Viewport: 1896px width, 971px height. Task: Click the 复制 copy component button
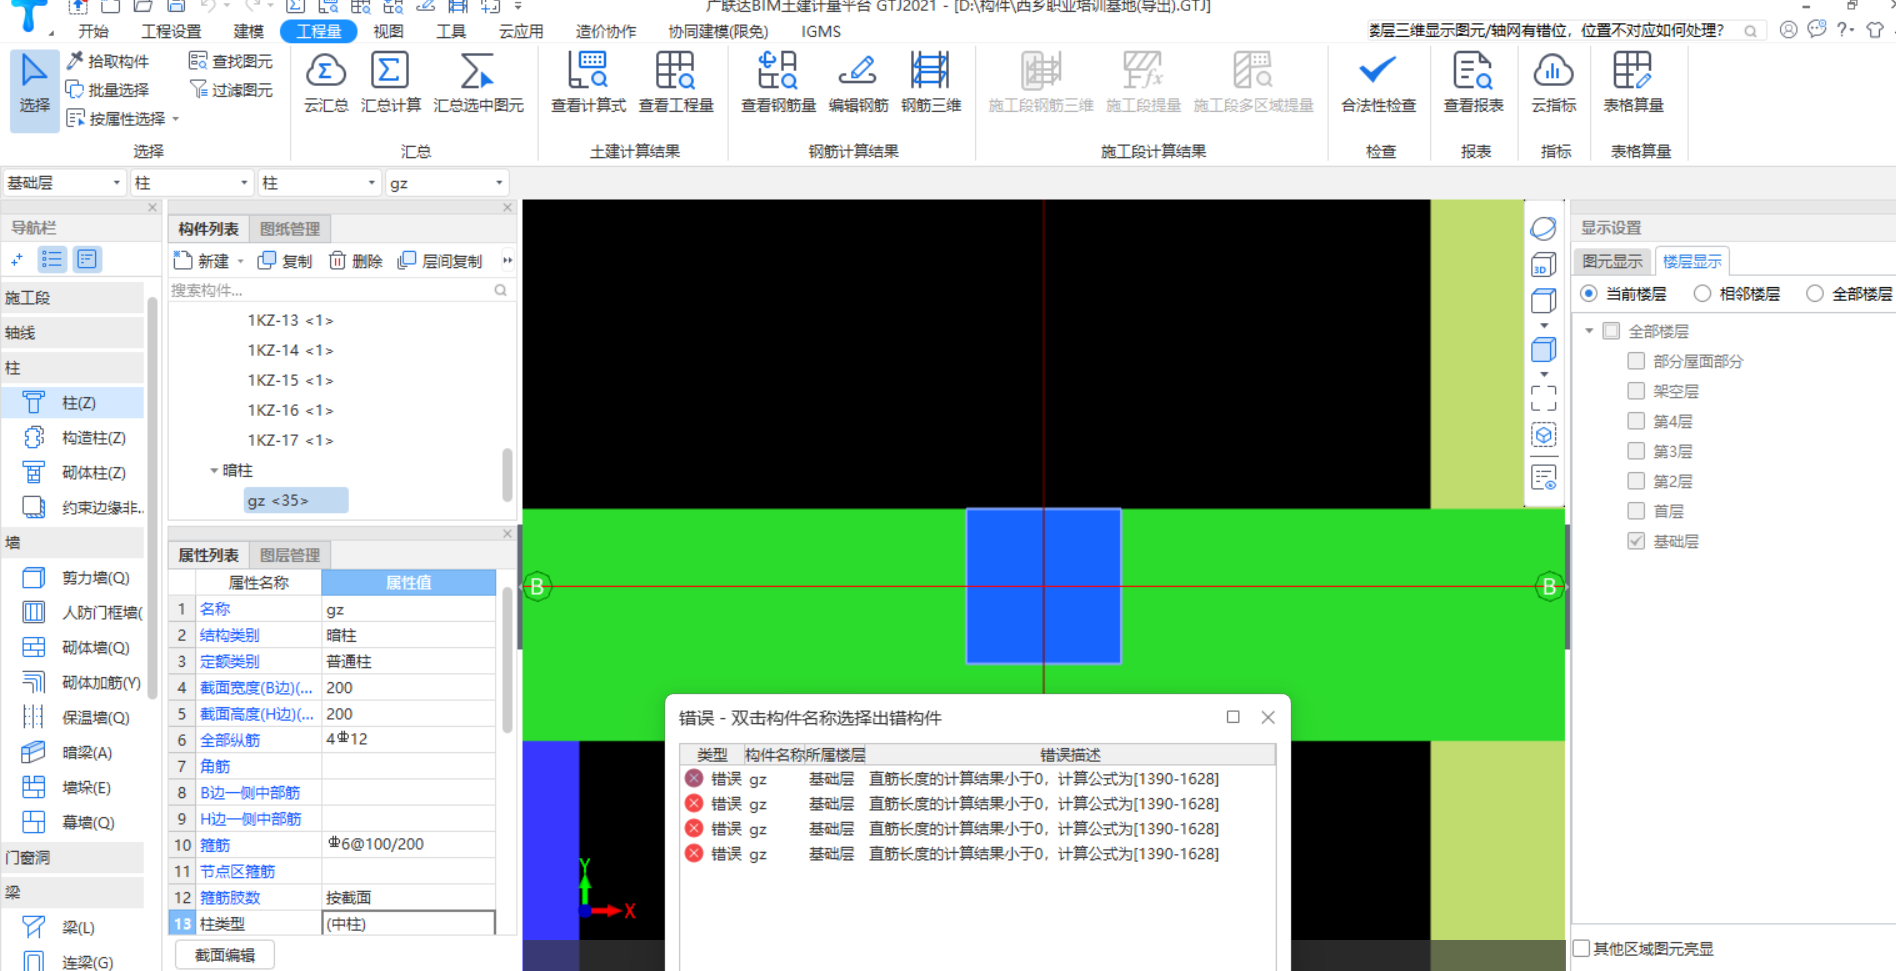point(285,261)
